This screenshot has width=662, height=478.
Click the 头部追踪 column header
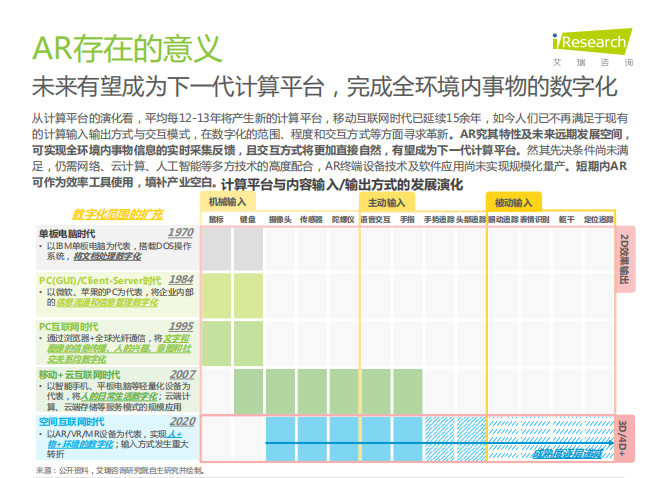pyautogui.click(x=471, y=220)
